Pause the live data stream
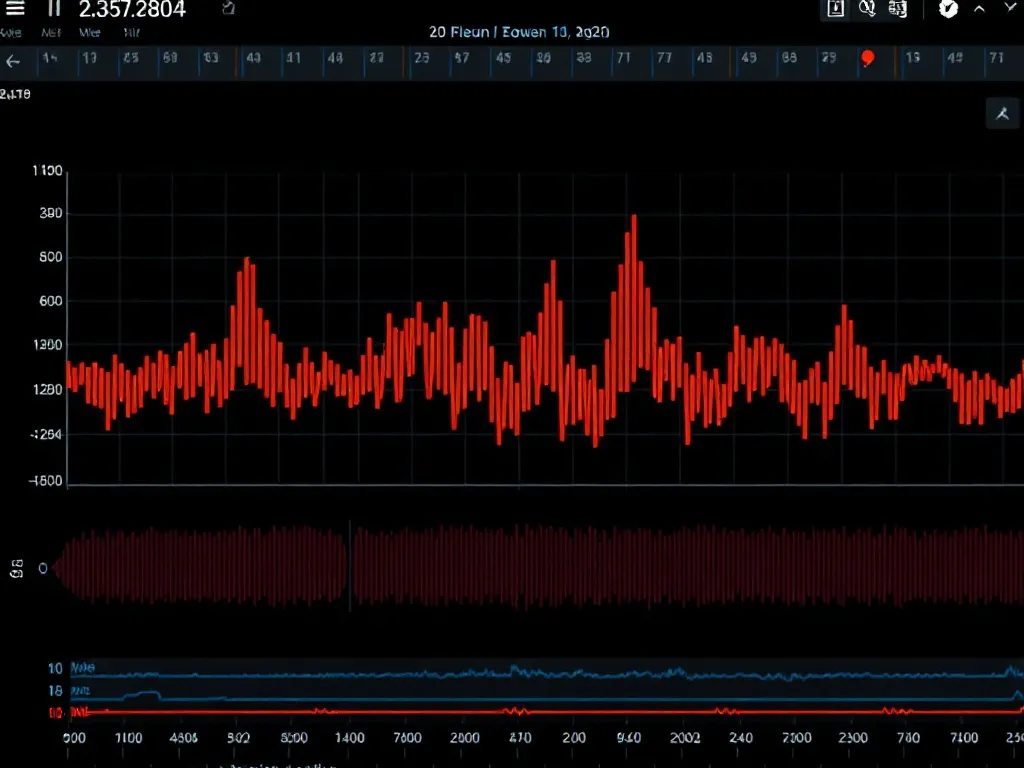The height and width of the screenshot is (768, 1024). coord(54,8)
